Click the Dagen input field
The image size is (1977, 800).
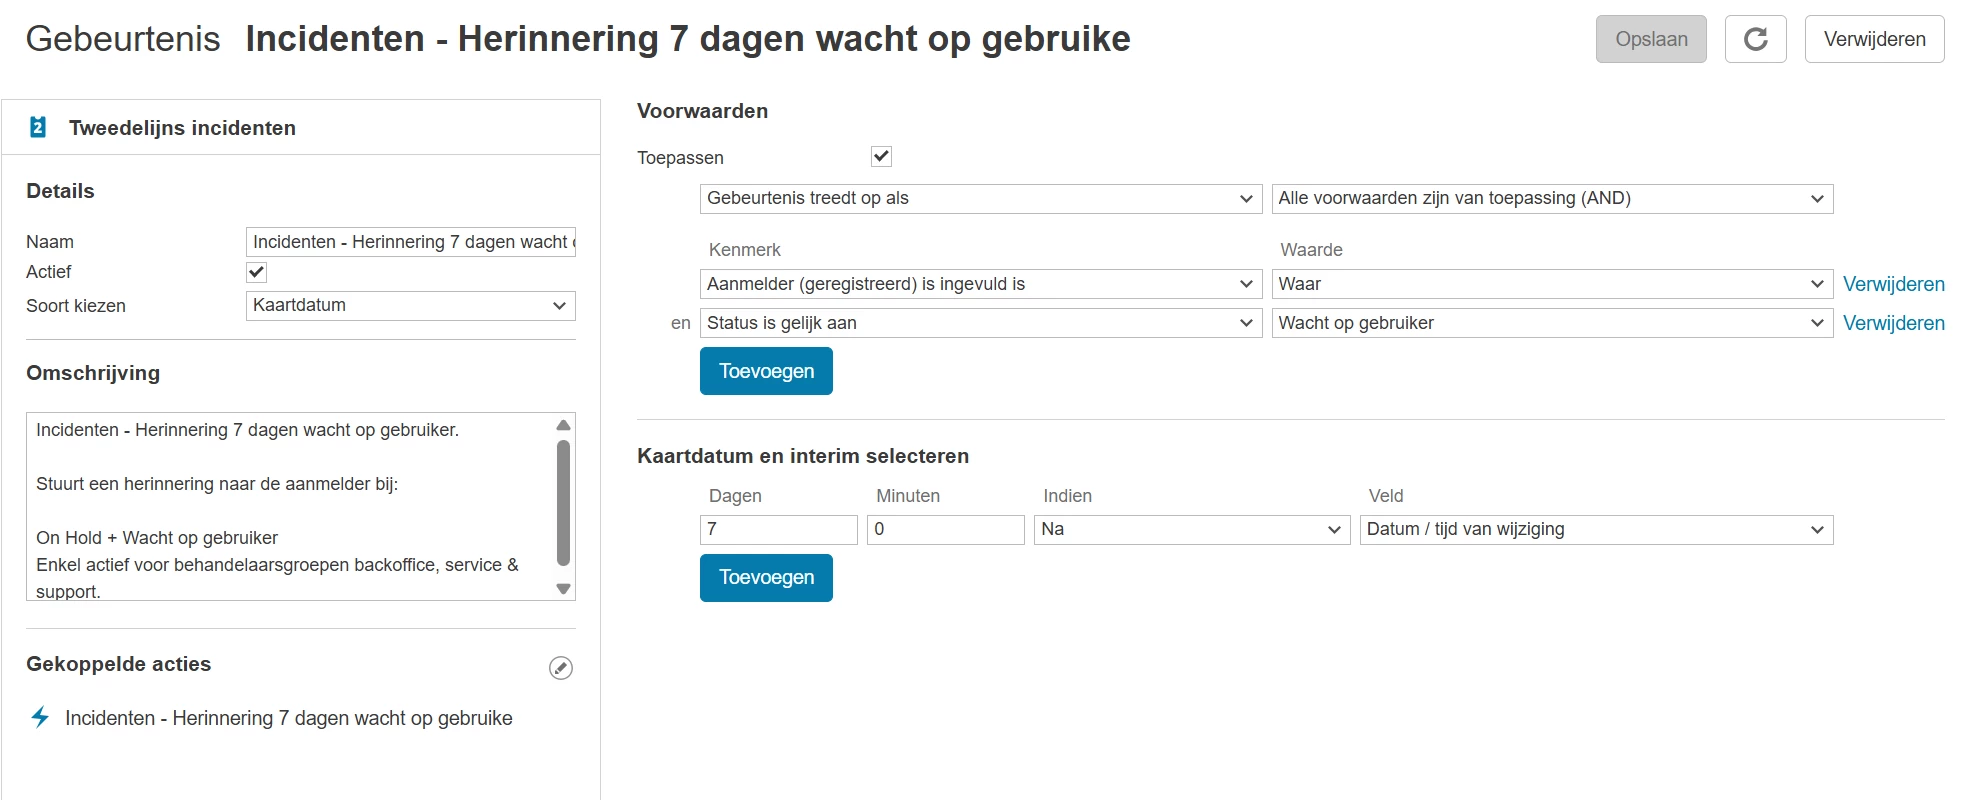778,530
